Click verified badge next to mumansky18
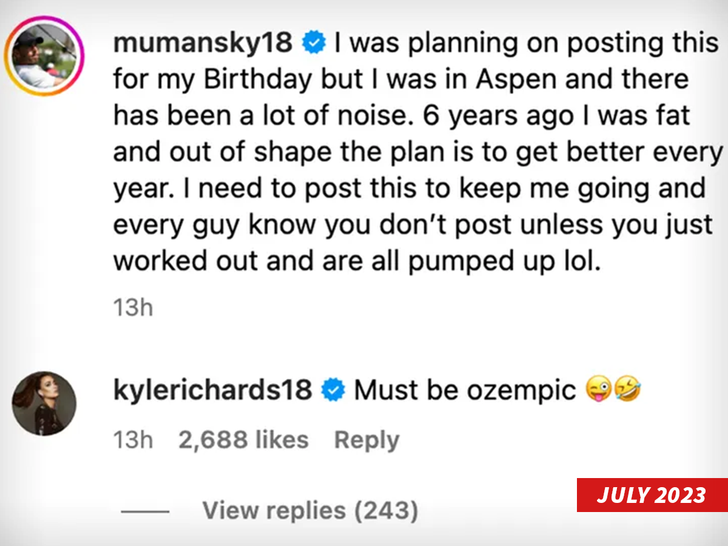 [x=312, y=44]
